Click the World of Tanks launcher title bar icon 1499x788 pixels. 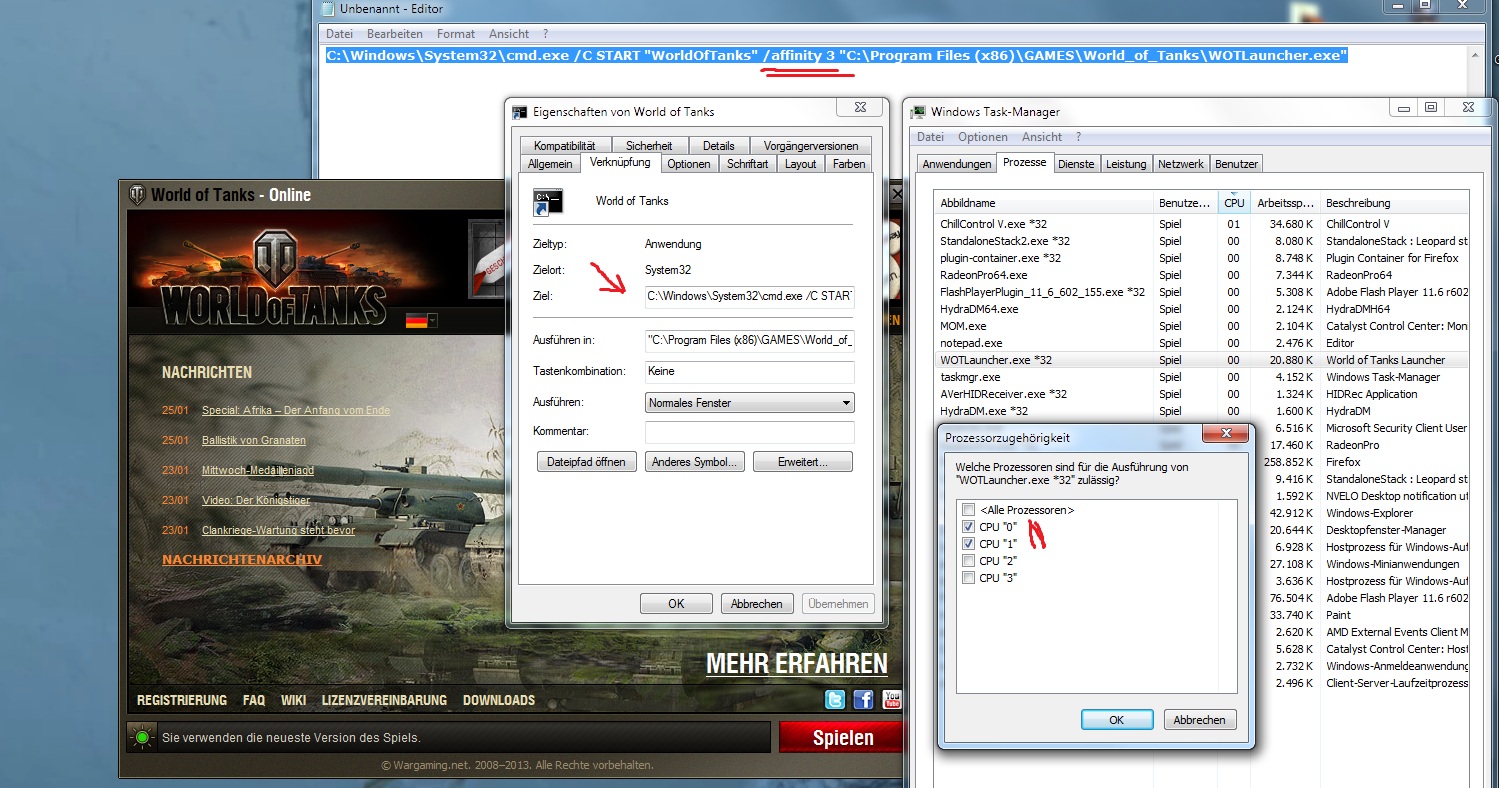(x=137, y=194)
